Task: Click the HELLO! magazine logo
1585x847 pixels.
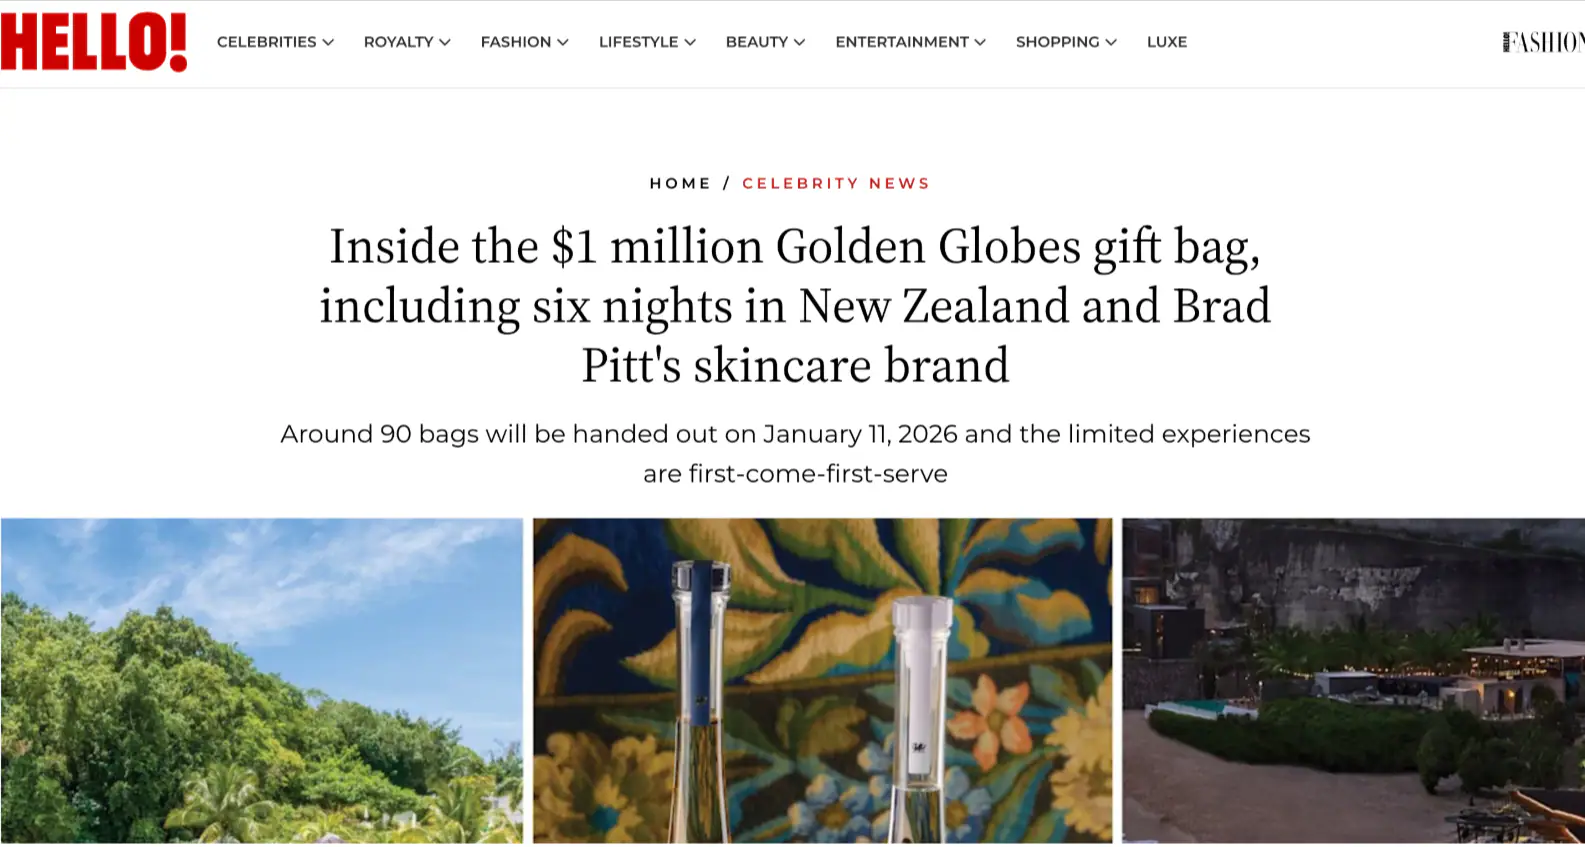Action: pos(94,42)
